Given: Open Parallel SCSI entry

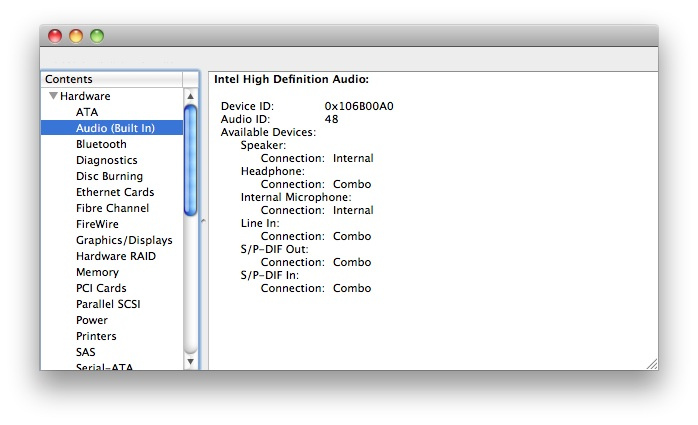Looking at the screenshot, I should (108, 304).
